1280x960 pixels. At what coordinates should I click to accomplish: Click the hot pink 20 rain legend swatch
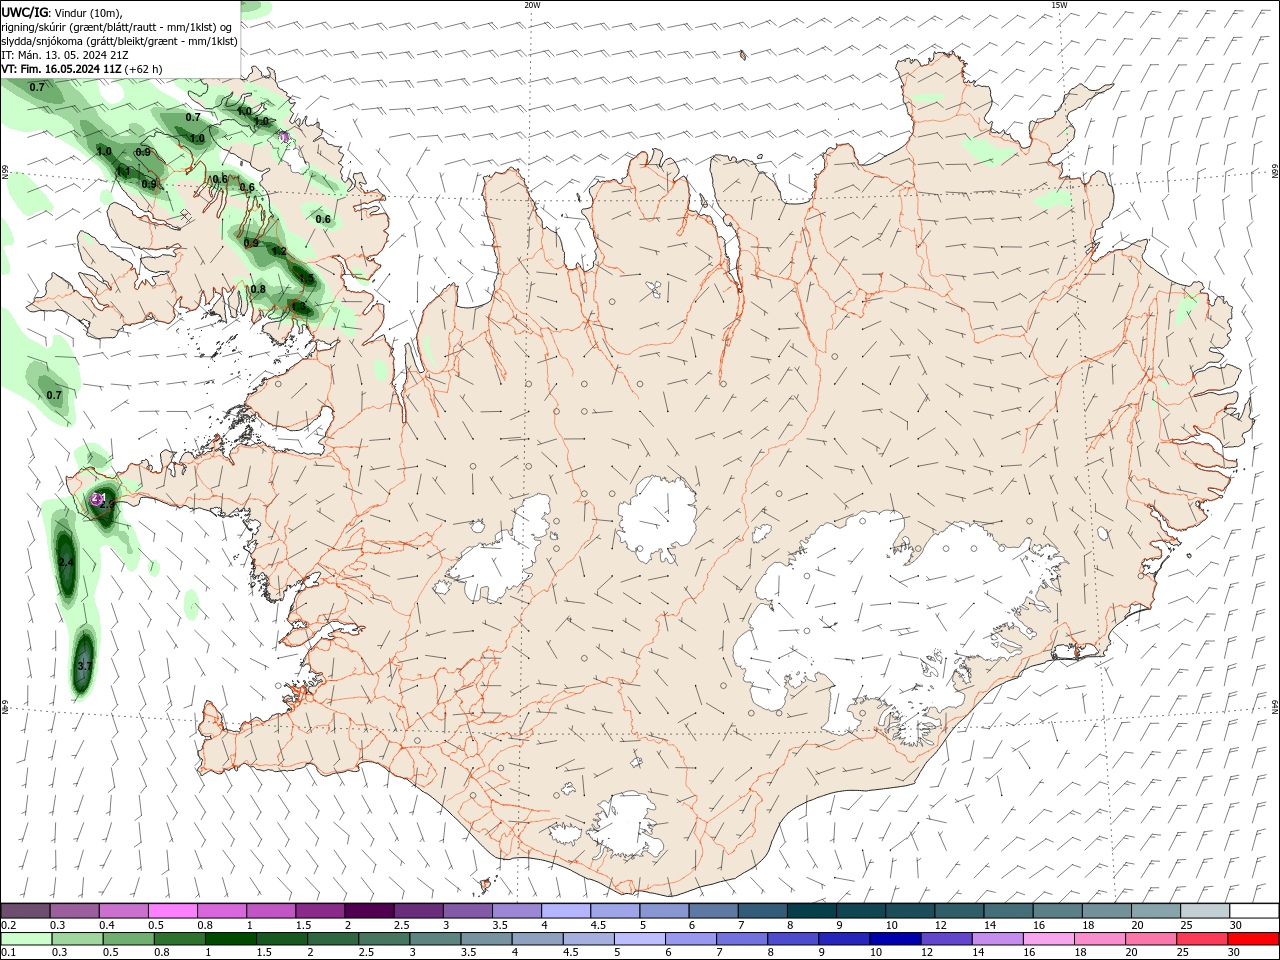1150,939
